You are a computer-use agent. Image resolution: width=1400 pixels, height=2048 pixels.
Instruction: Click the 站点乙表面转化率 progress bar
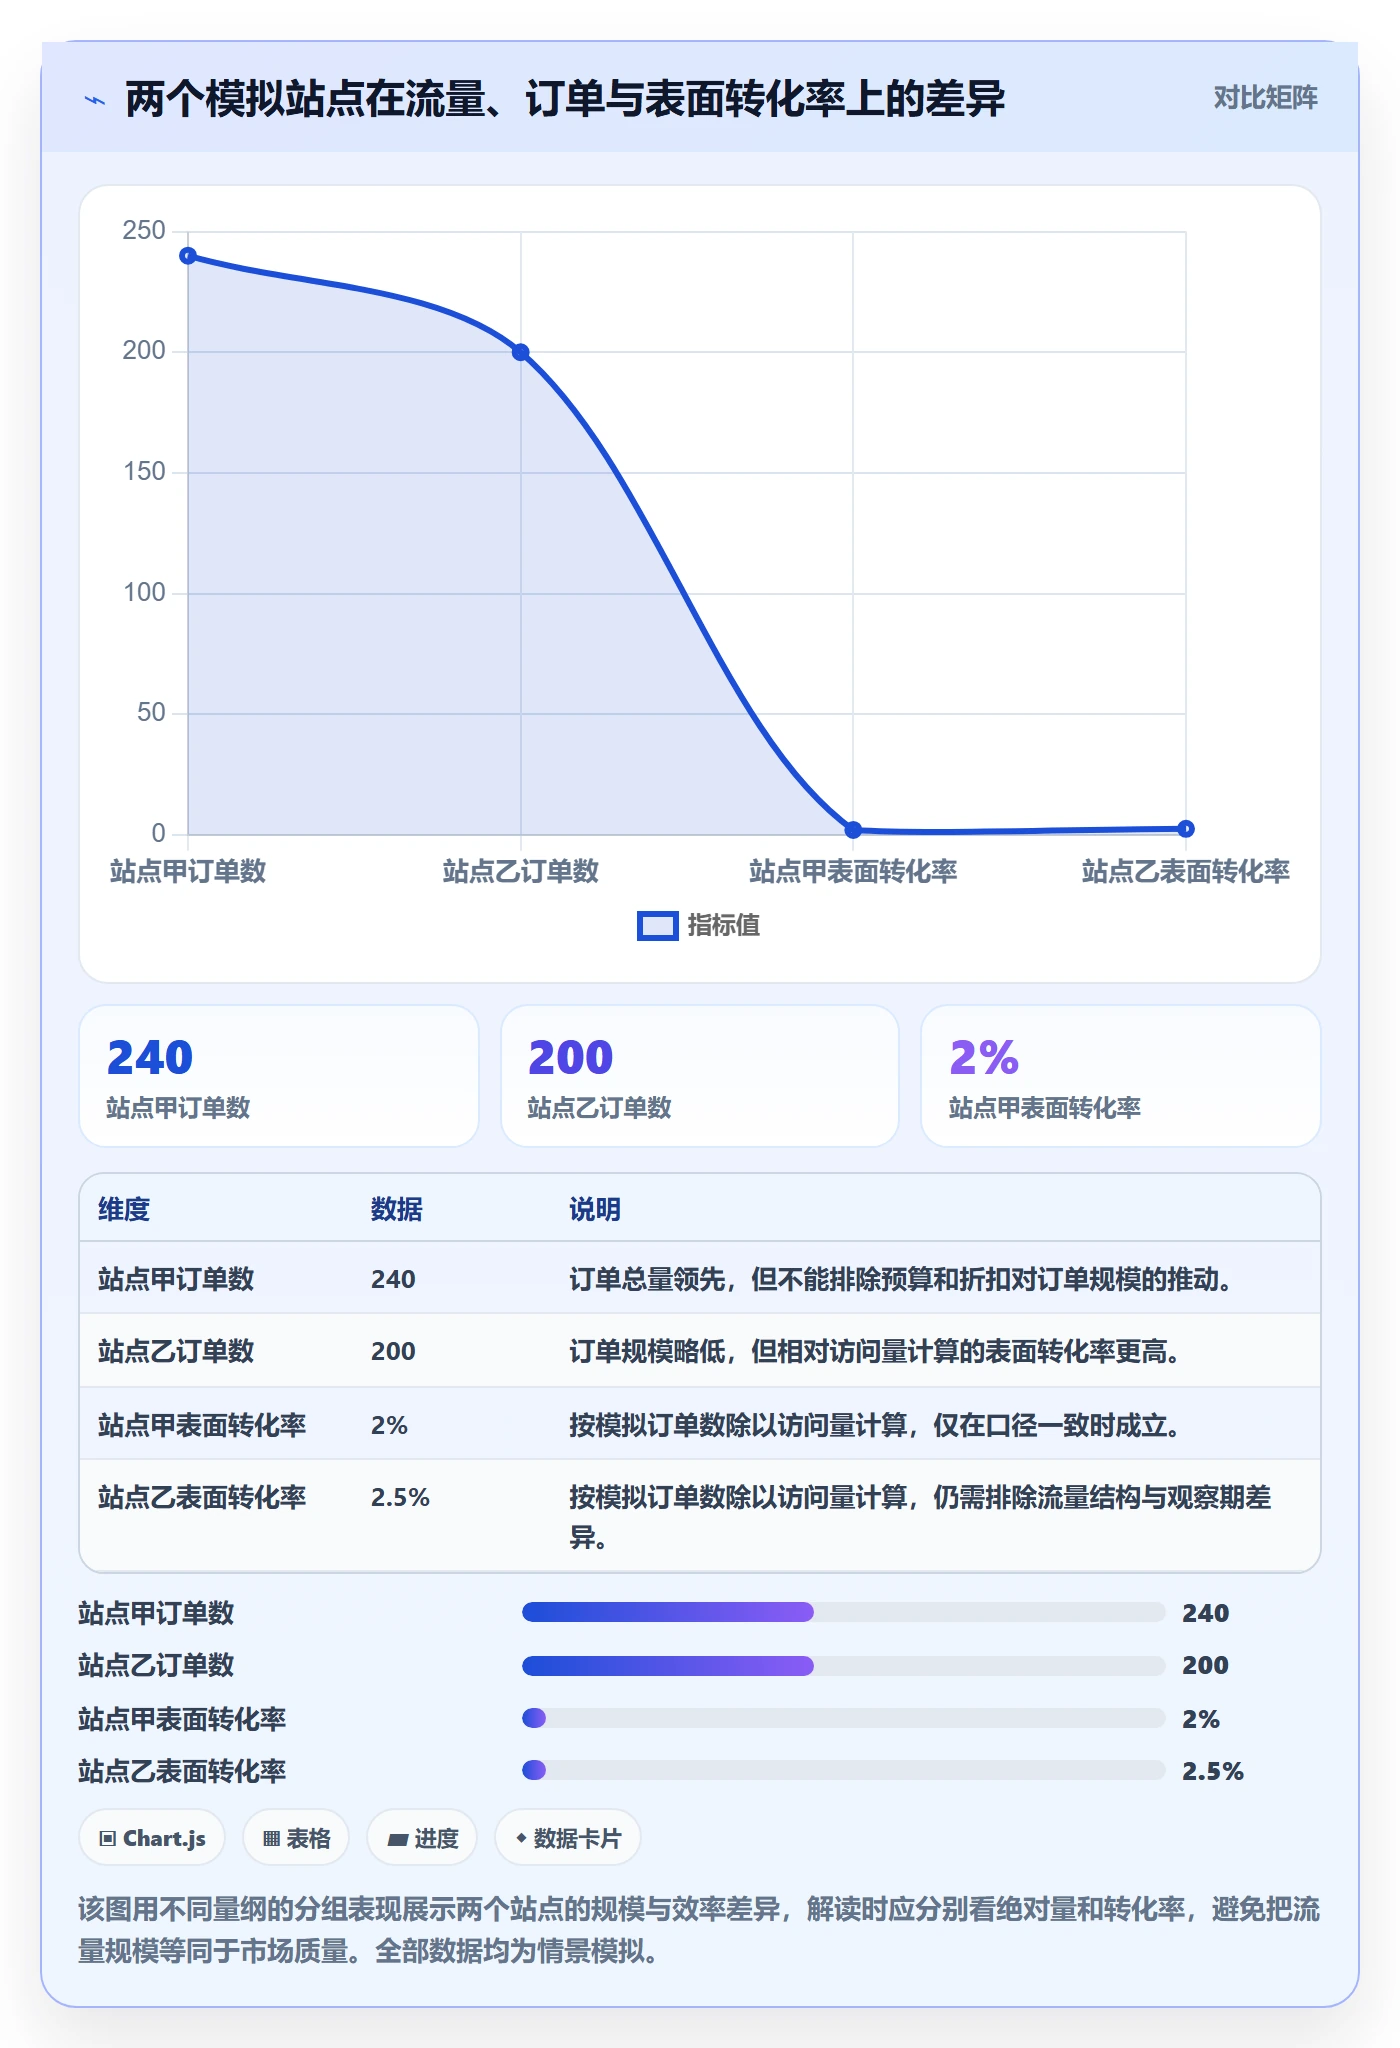point(844,1770)
